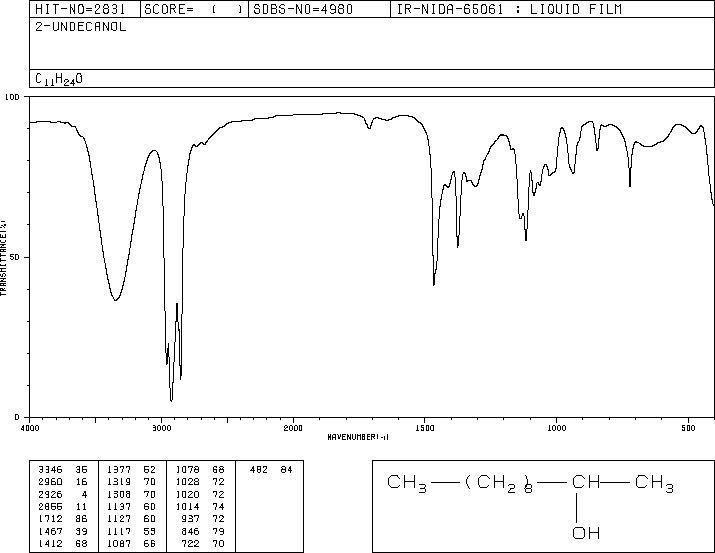Click the 500 wavenumber axis label

688,428
